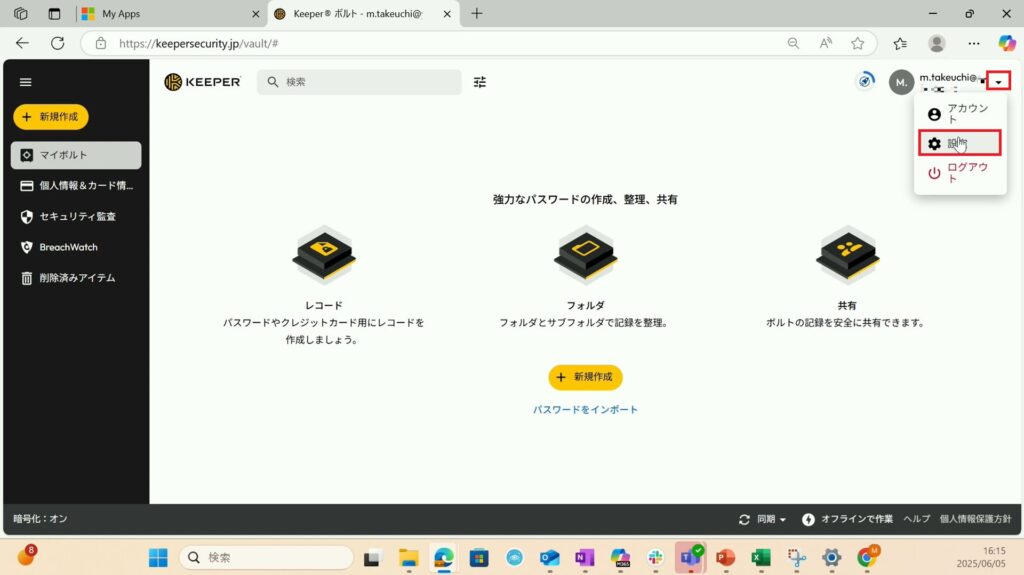1024x575 pixels.
Task: Open OneNote from taskbar
Action: (x=584, y=557)
